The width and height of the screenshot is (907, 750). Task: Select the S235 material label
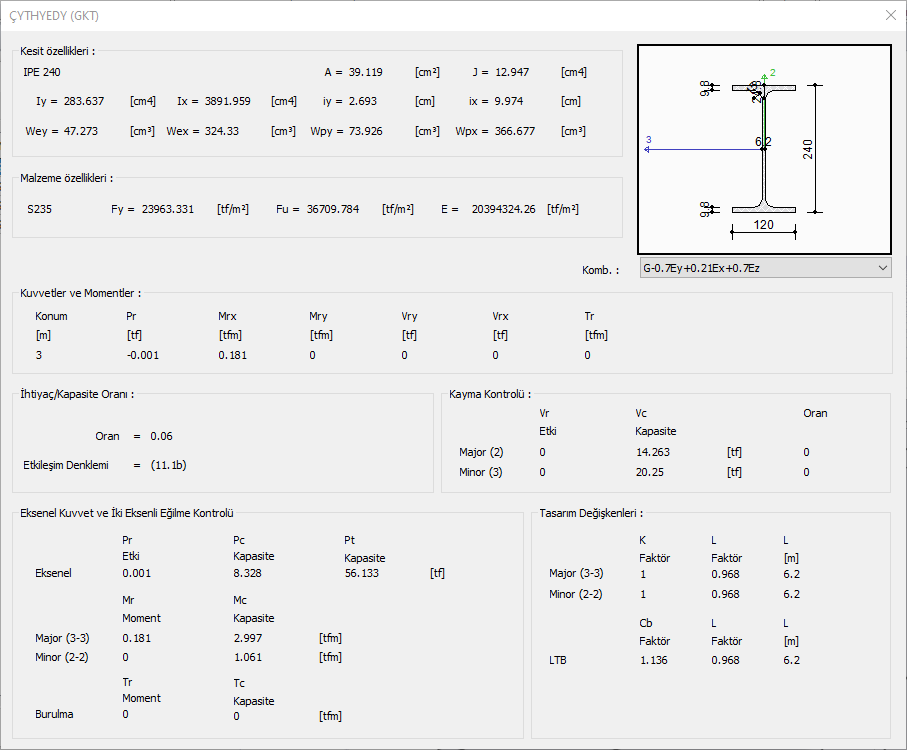42,209
